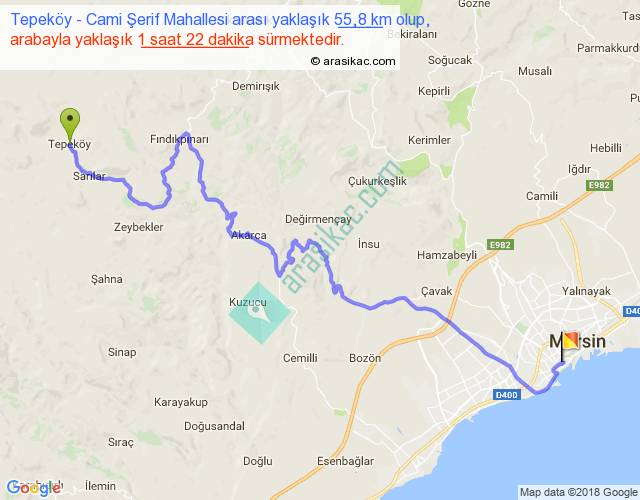The height and width of the screenshot is (500, 640).
Task: Click the Zeybekler village label
Action: pos(138,227)
